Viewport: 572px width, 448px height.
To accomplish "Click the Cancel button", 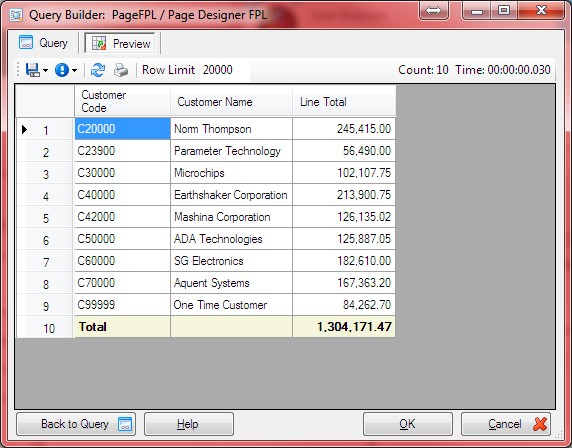I will [506, 424].
